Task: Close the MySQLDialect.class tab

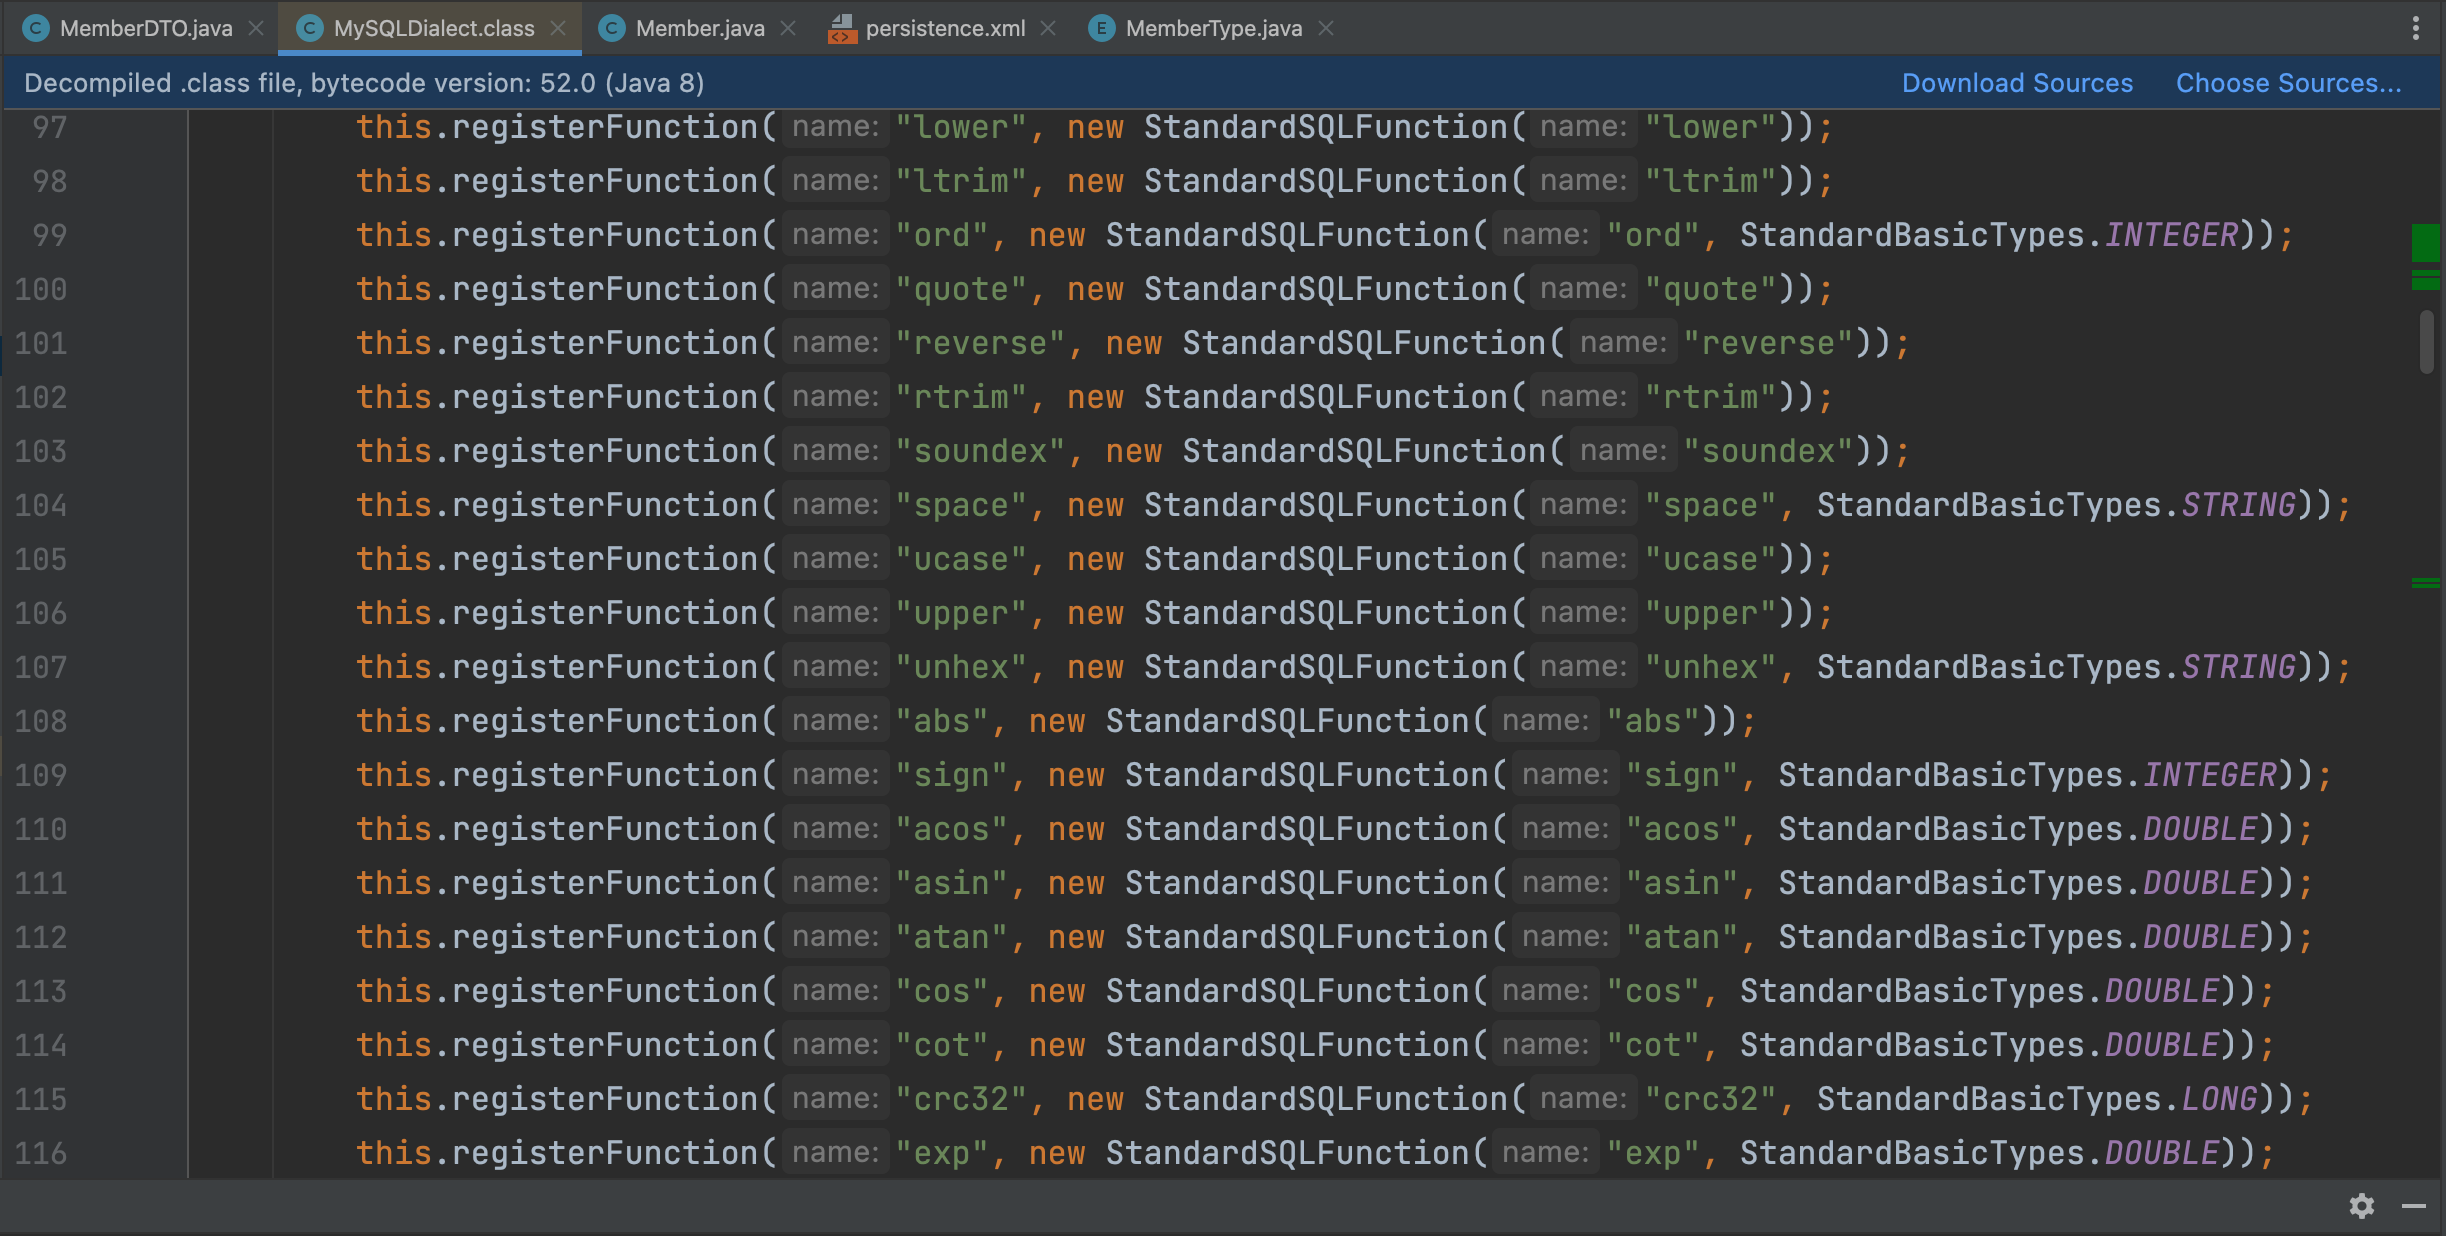Action: [x=558, y=28]
